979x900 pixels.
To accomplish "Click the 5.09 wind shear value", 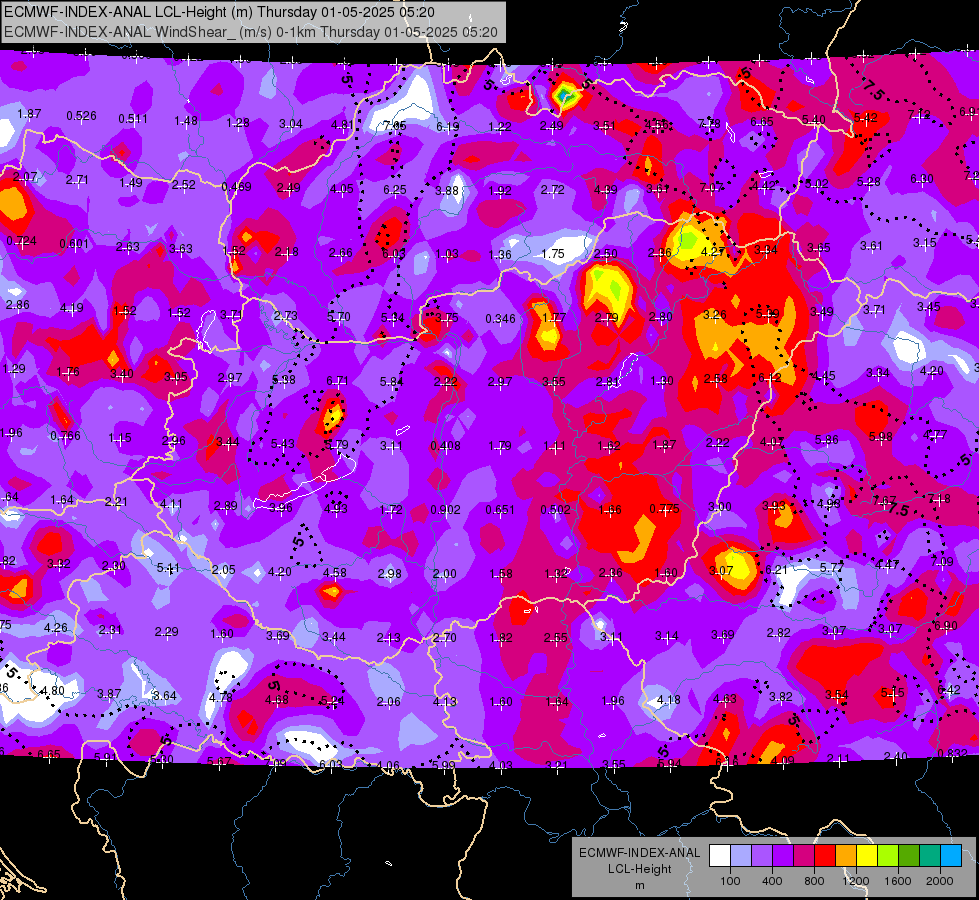I will [767, 314].
